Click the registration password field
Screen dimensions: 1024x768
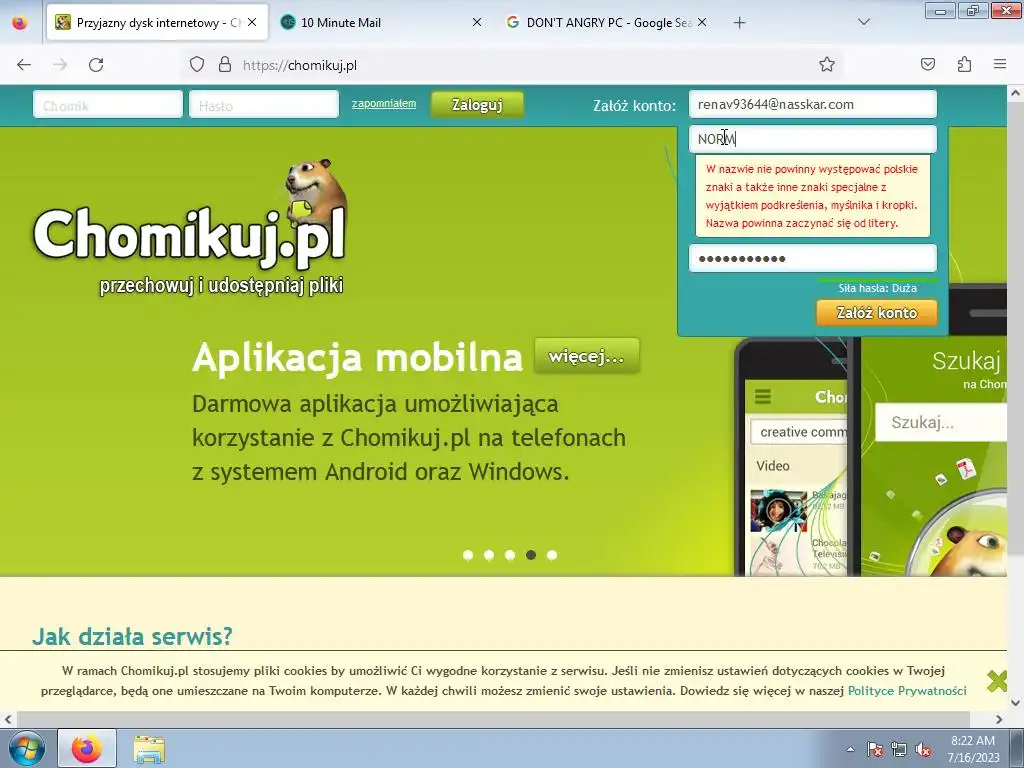coord(812,258)
